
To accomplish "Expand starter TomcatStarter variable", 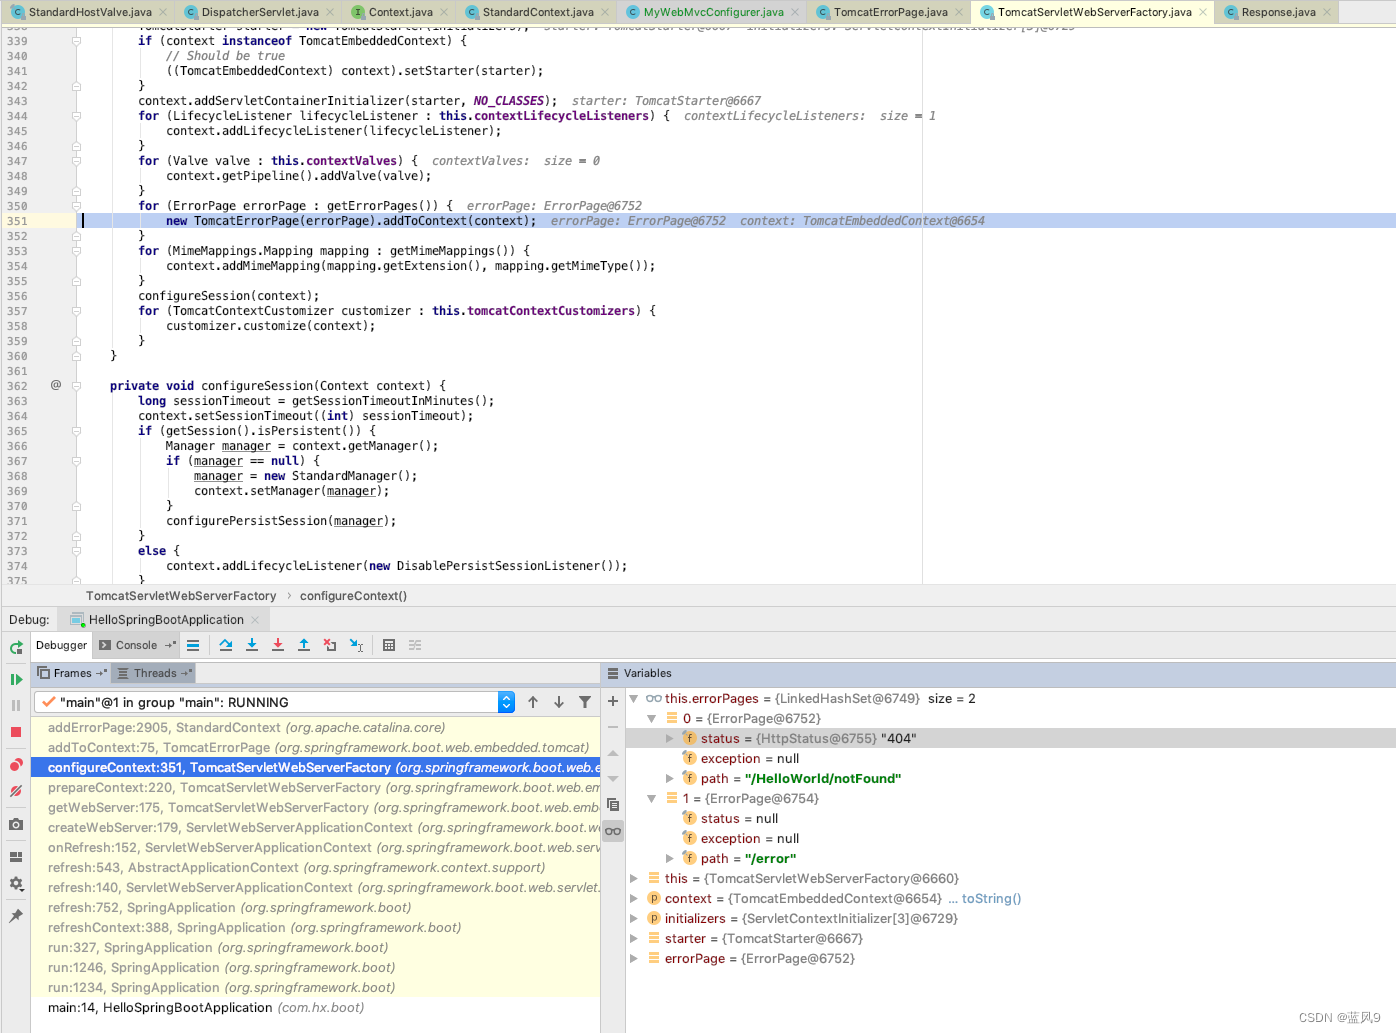I will coord(634,939).
